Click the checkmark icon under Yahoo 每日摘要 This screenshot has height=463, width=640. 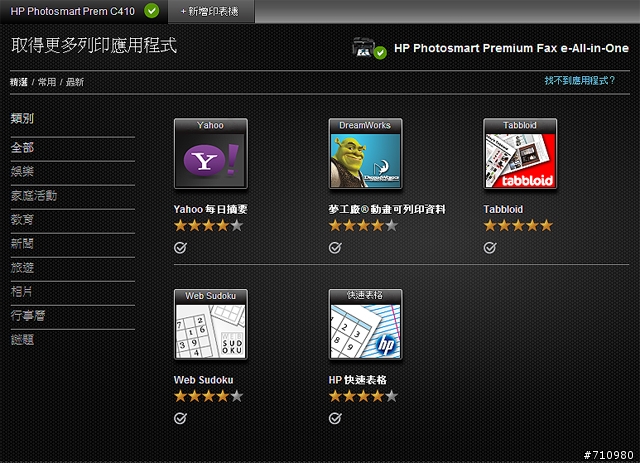[180, 247]
